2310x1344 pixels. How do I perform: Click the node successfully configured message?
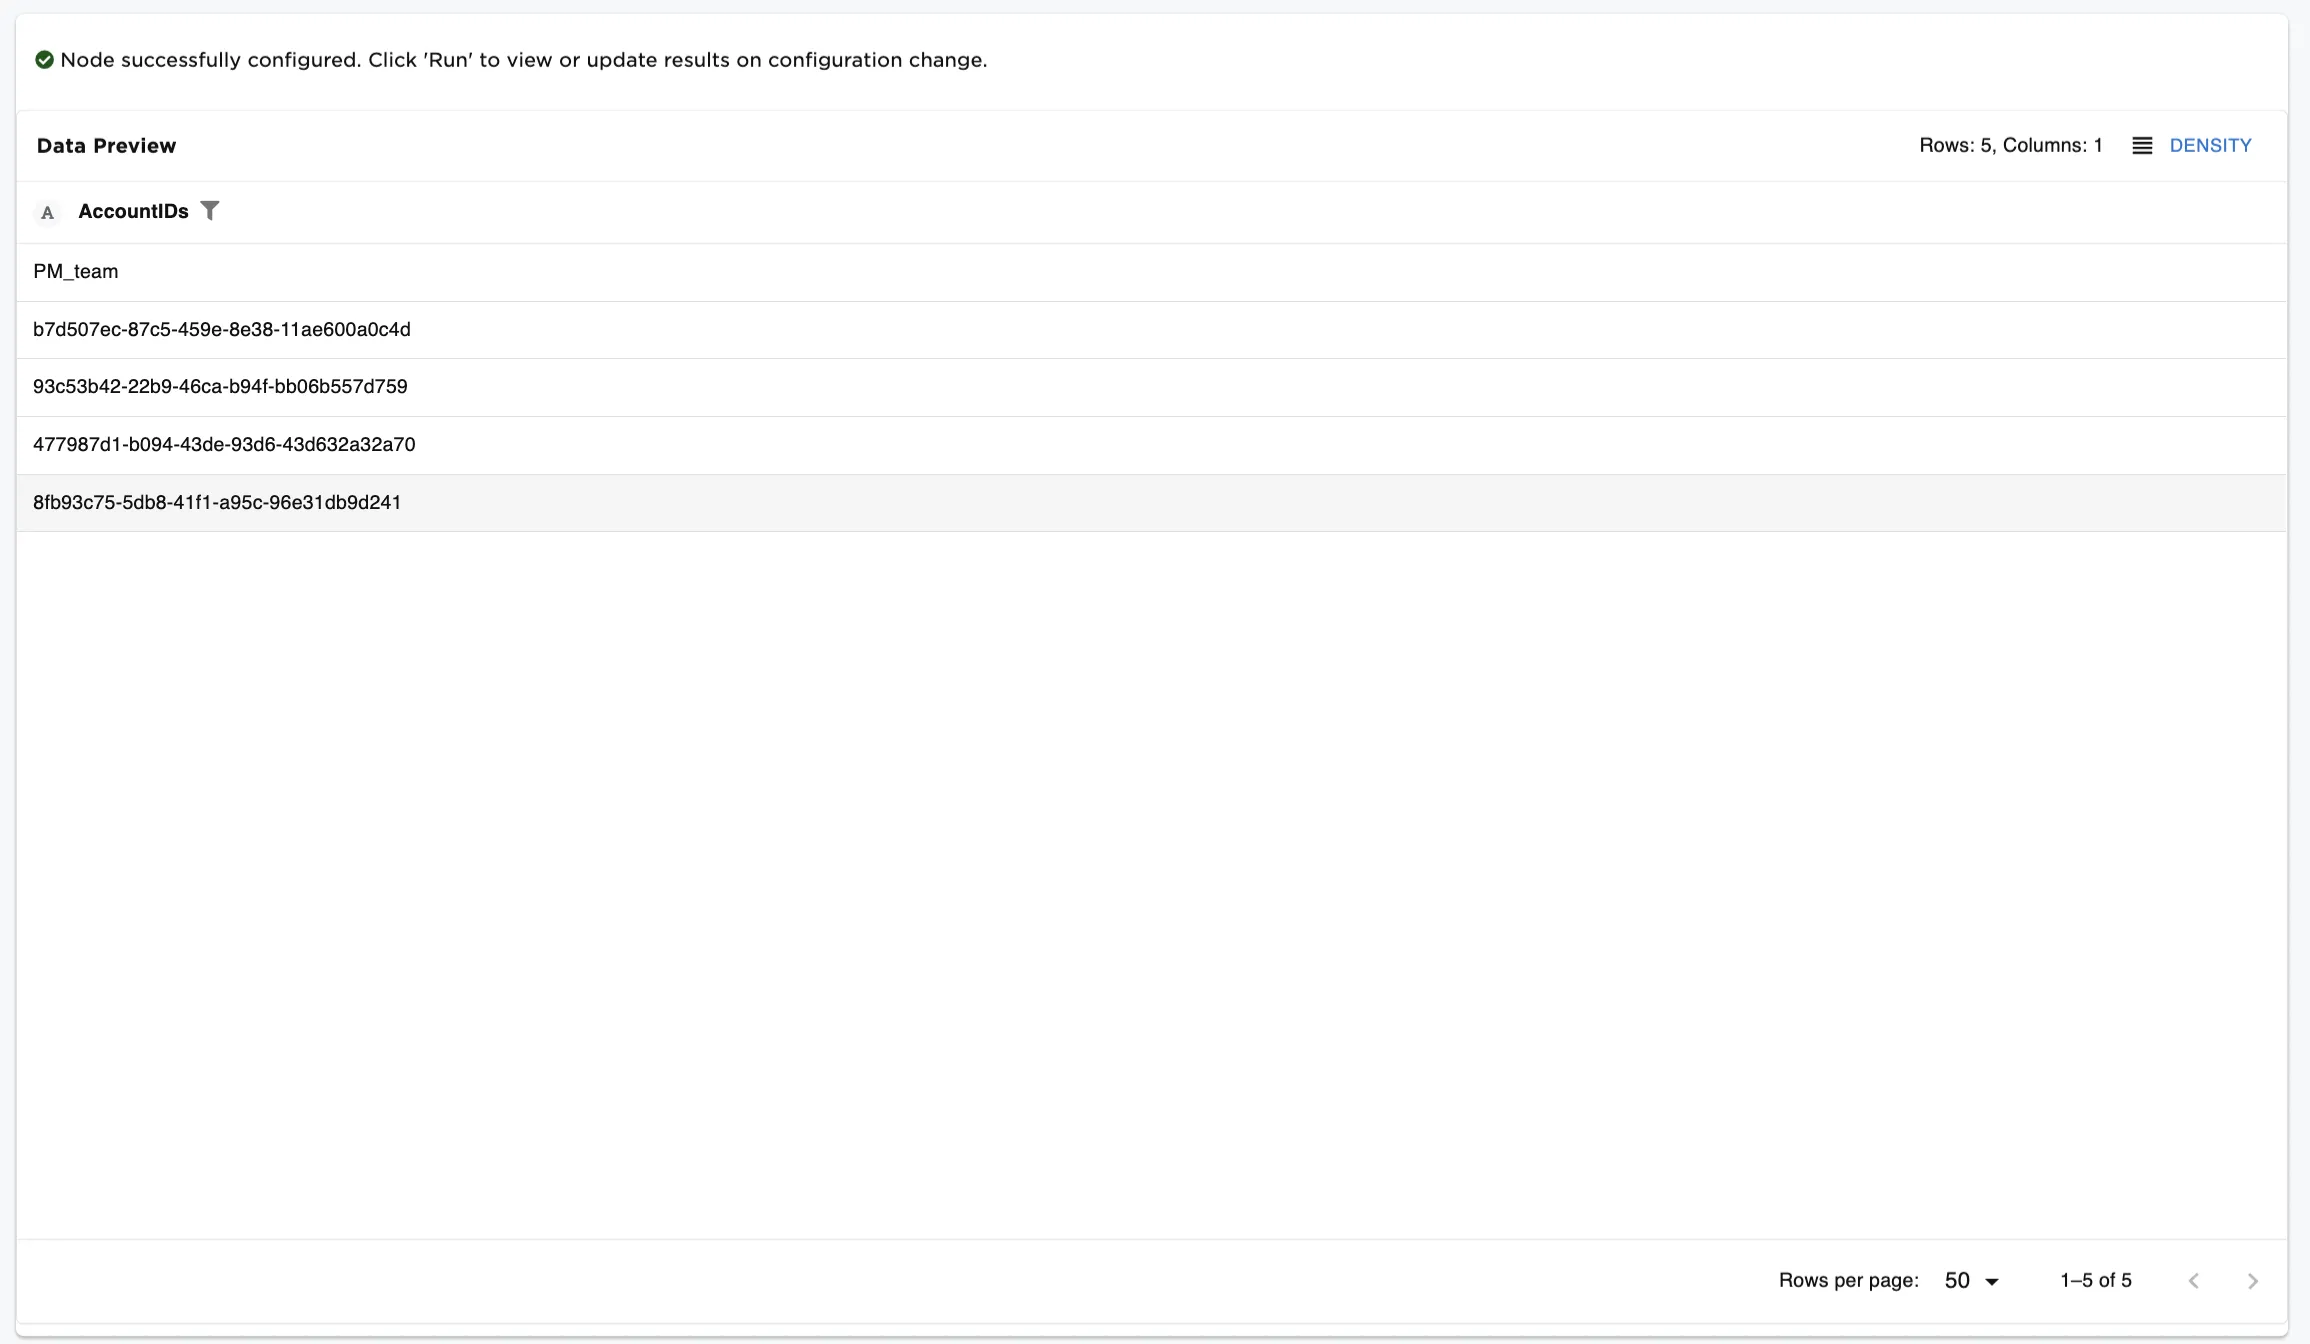pyautogui.click(x=523, y=60)
